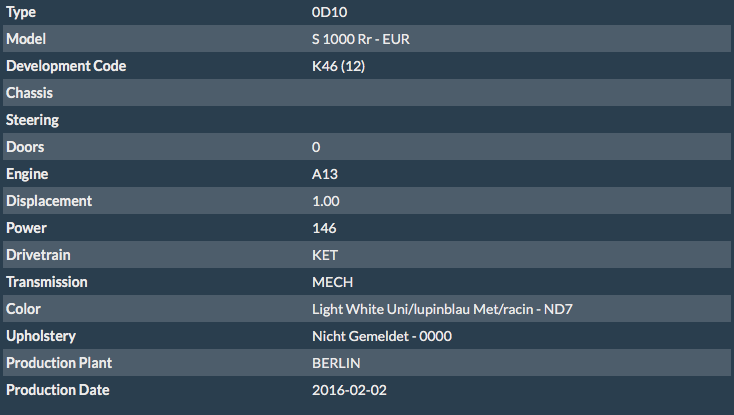The image size is (734, 415).
Task: Click the transmission value MECH
Action: pyautogui.click(x=332, y=282)
